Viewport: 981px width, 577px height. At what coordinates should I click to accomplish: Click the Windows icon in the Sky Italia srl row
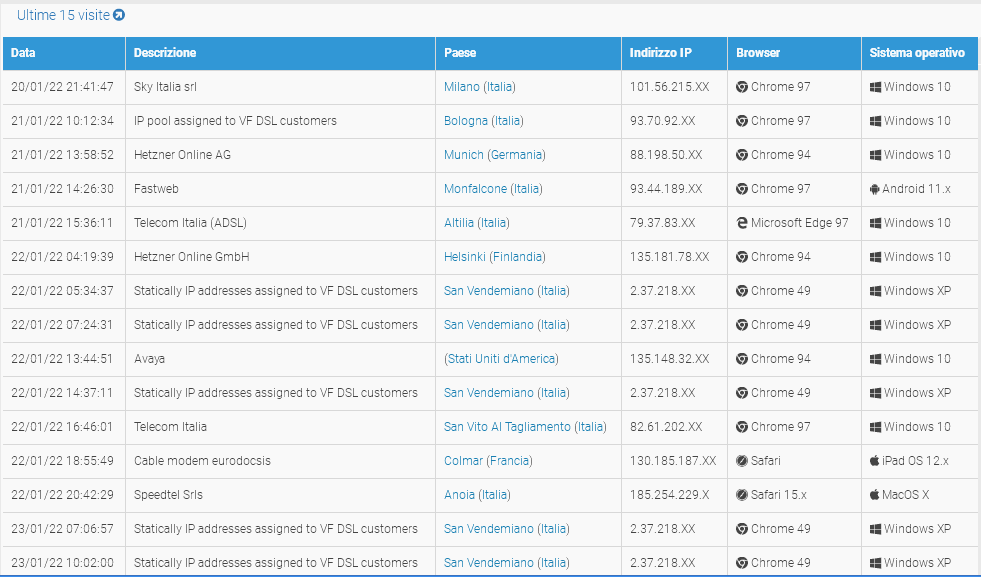click(x=875, y=87)
